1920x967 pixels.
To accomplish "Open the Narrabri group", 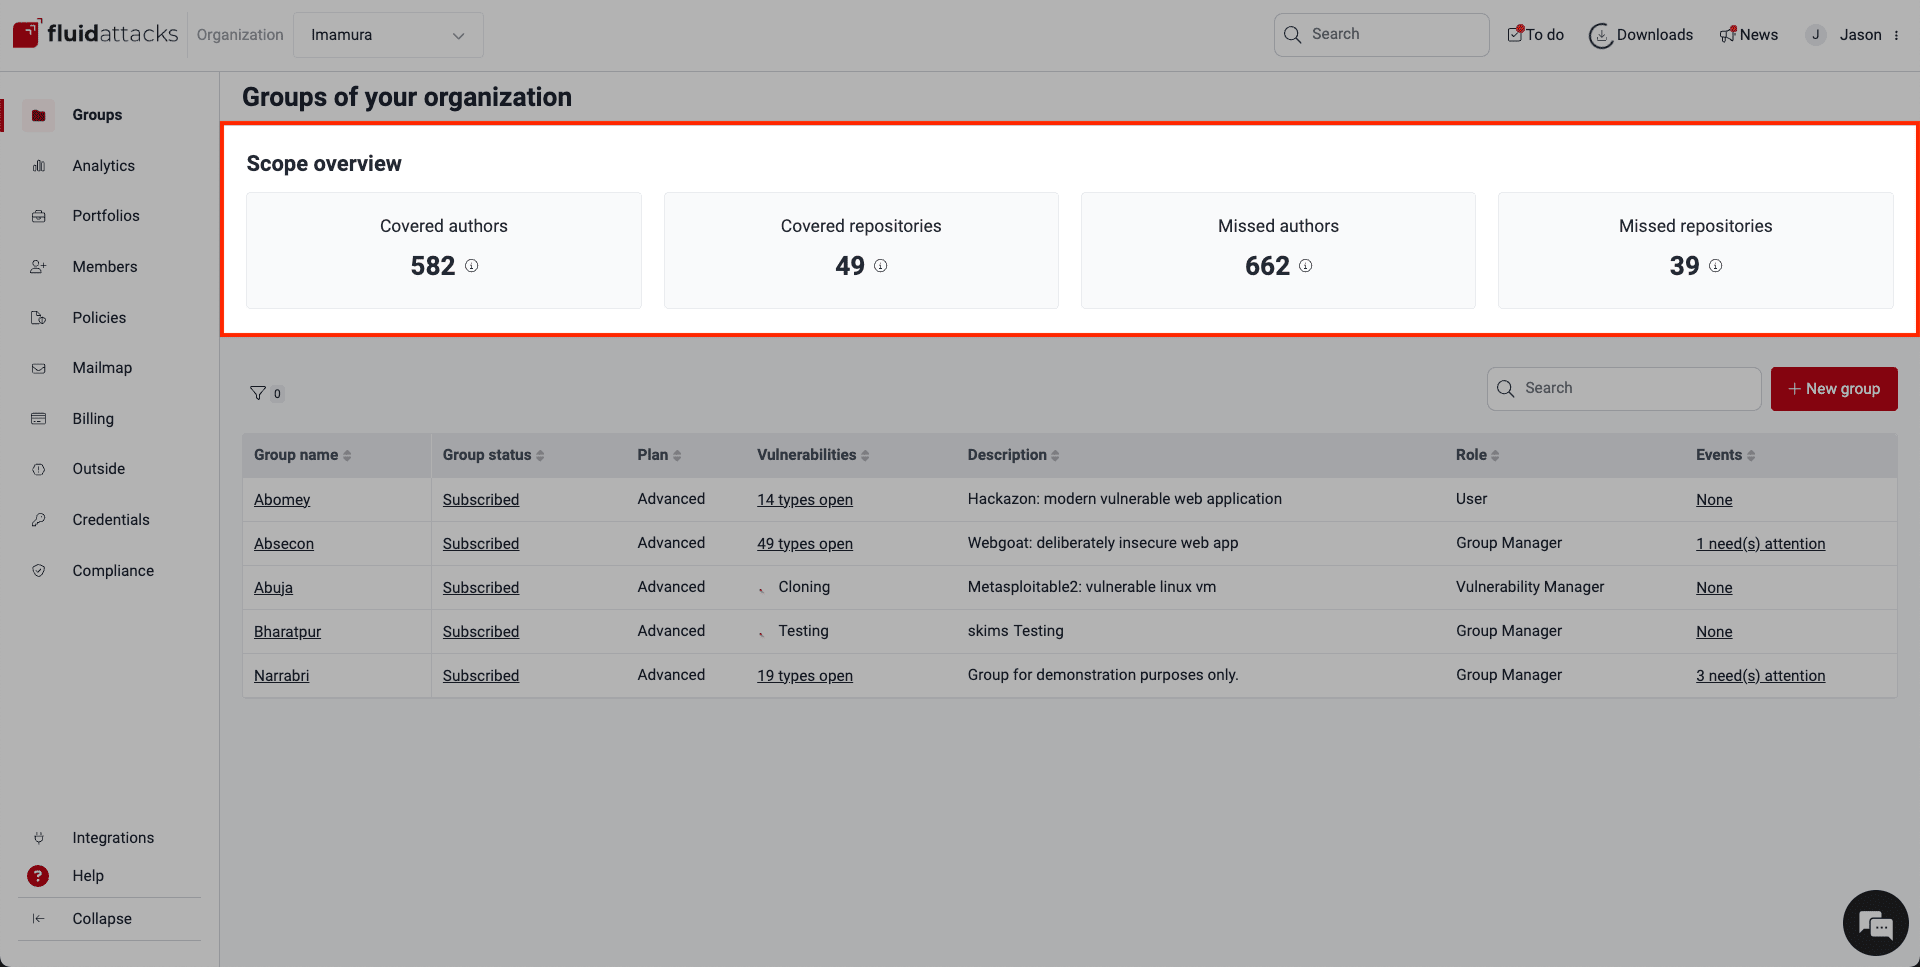I will point(281,676).
